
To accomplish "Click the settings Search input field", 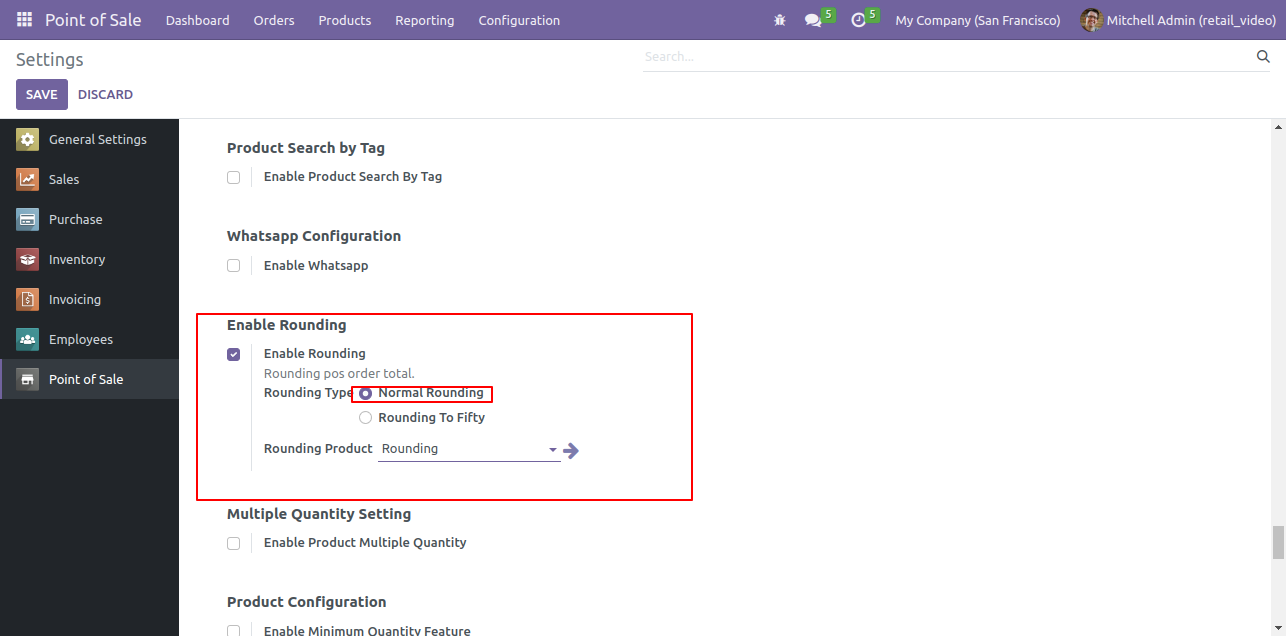I will click(x=947, y=57).
